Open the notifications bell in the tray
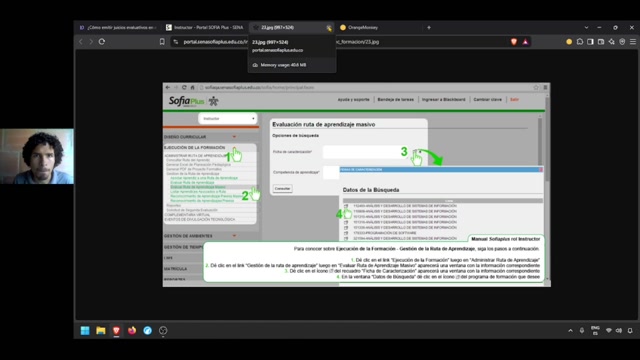Image resolution: width=640 pixels, height=360 pixels. coord(630,331)
